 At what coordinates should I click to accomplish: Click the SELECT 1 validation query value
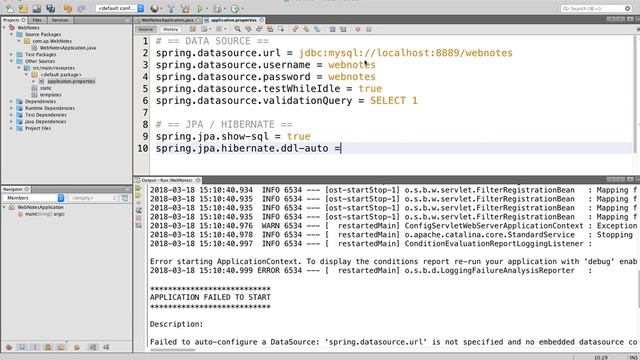coord(393,101)
